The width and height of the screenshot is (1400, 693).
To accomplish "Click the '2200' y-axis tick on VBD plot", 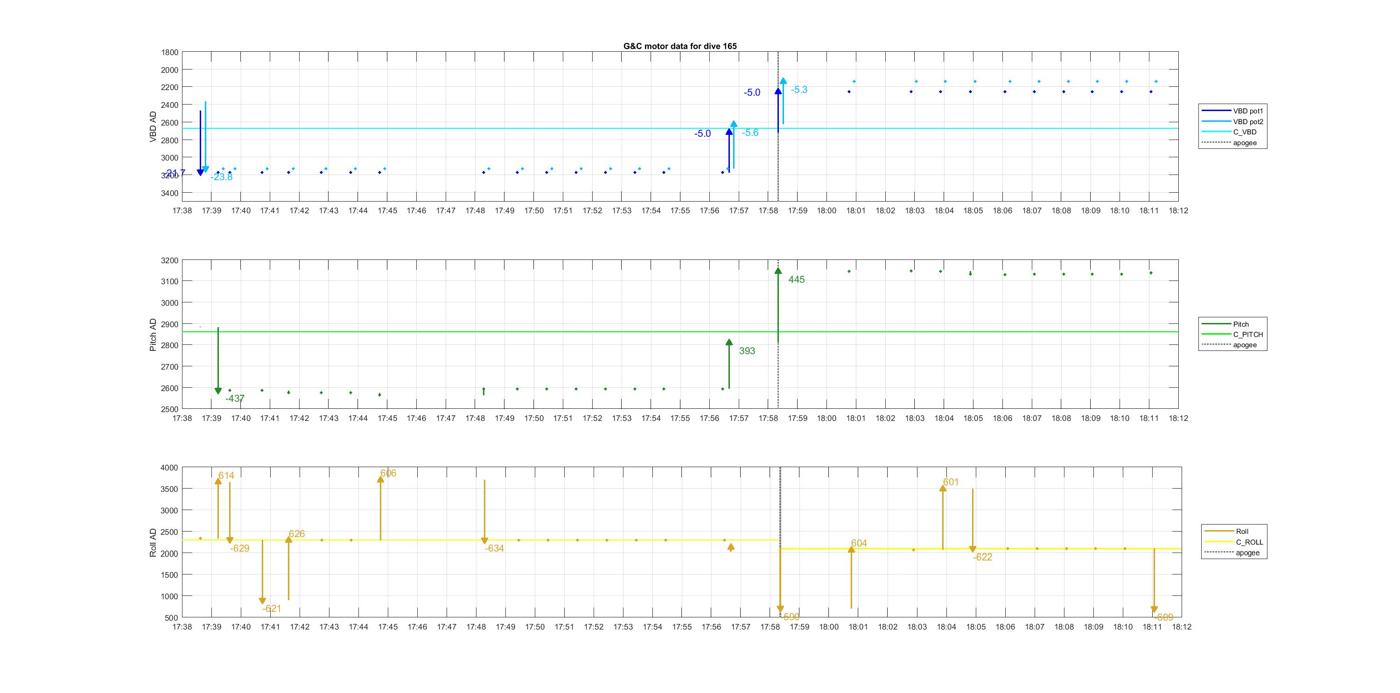I will 169,87.
